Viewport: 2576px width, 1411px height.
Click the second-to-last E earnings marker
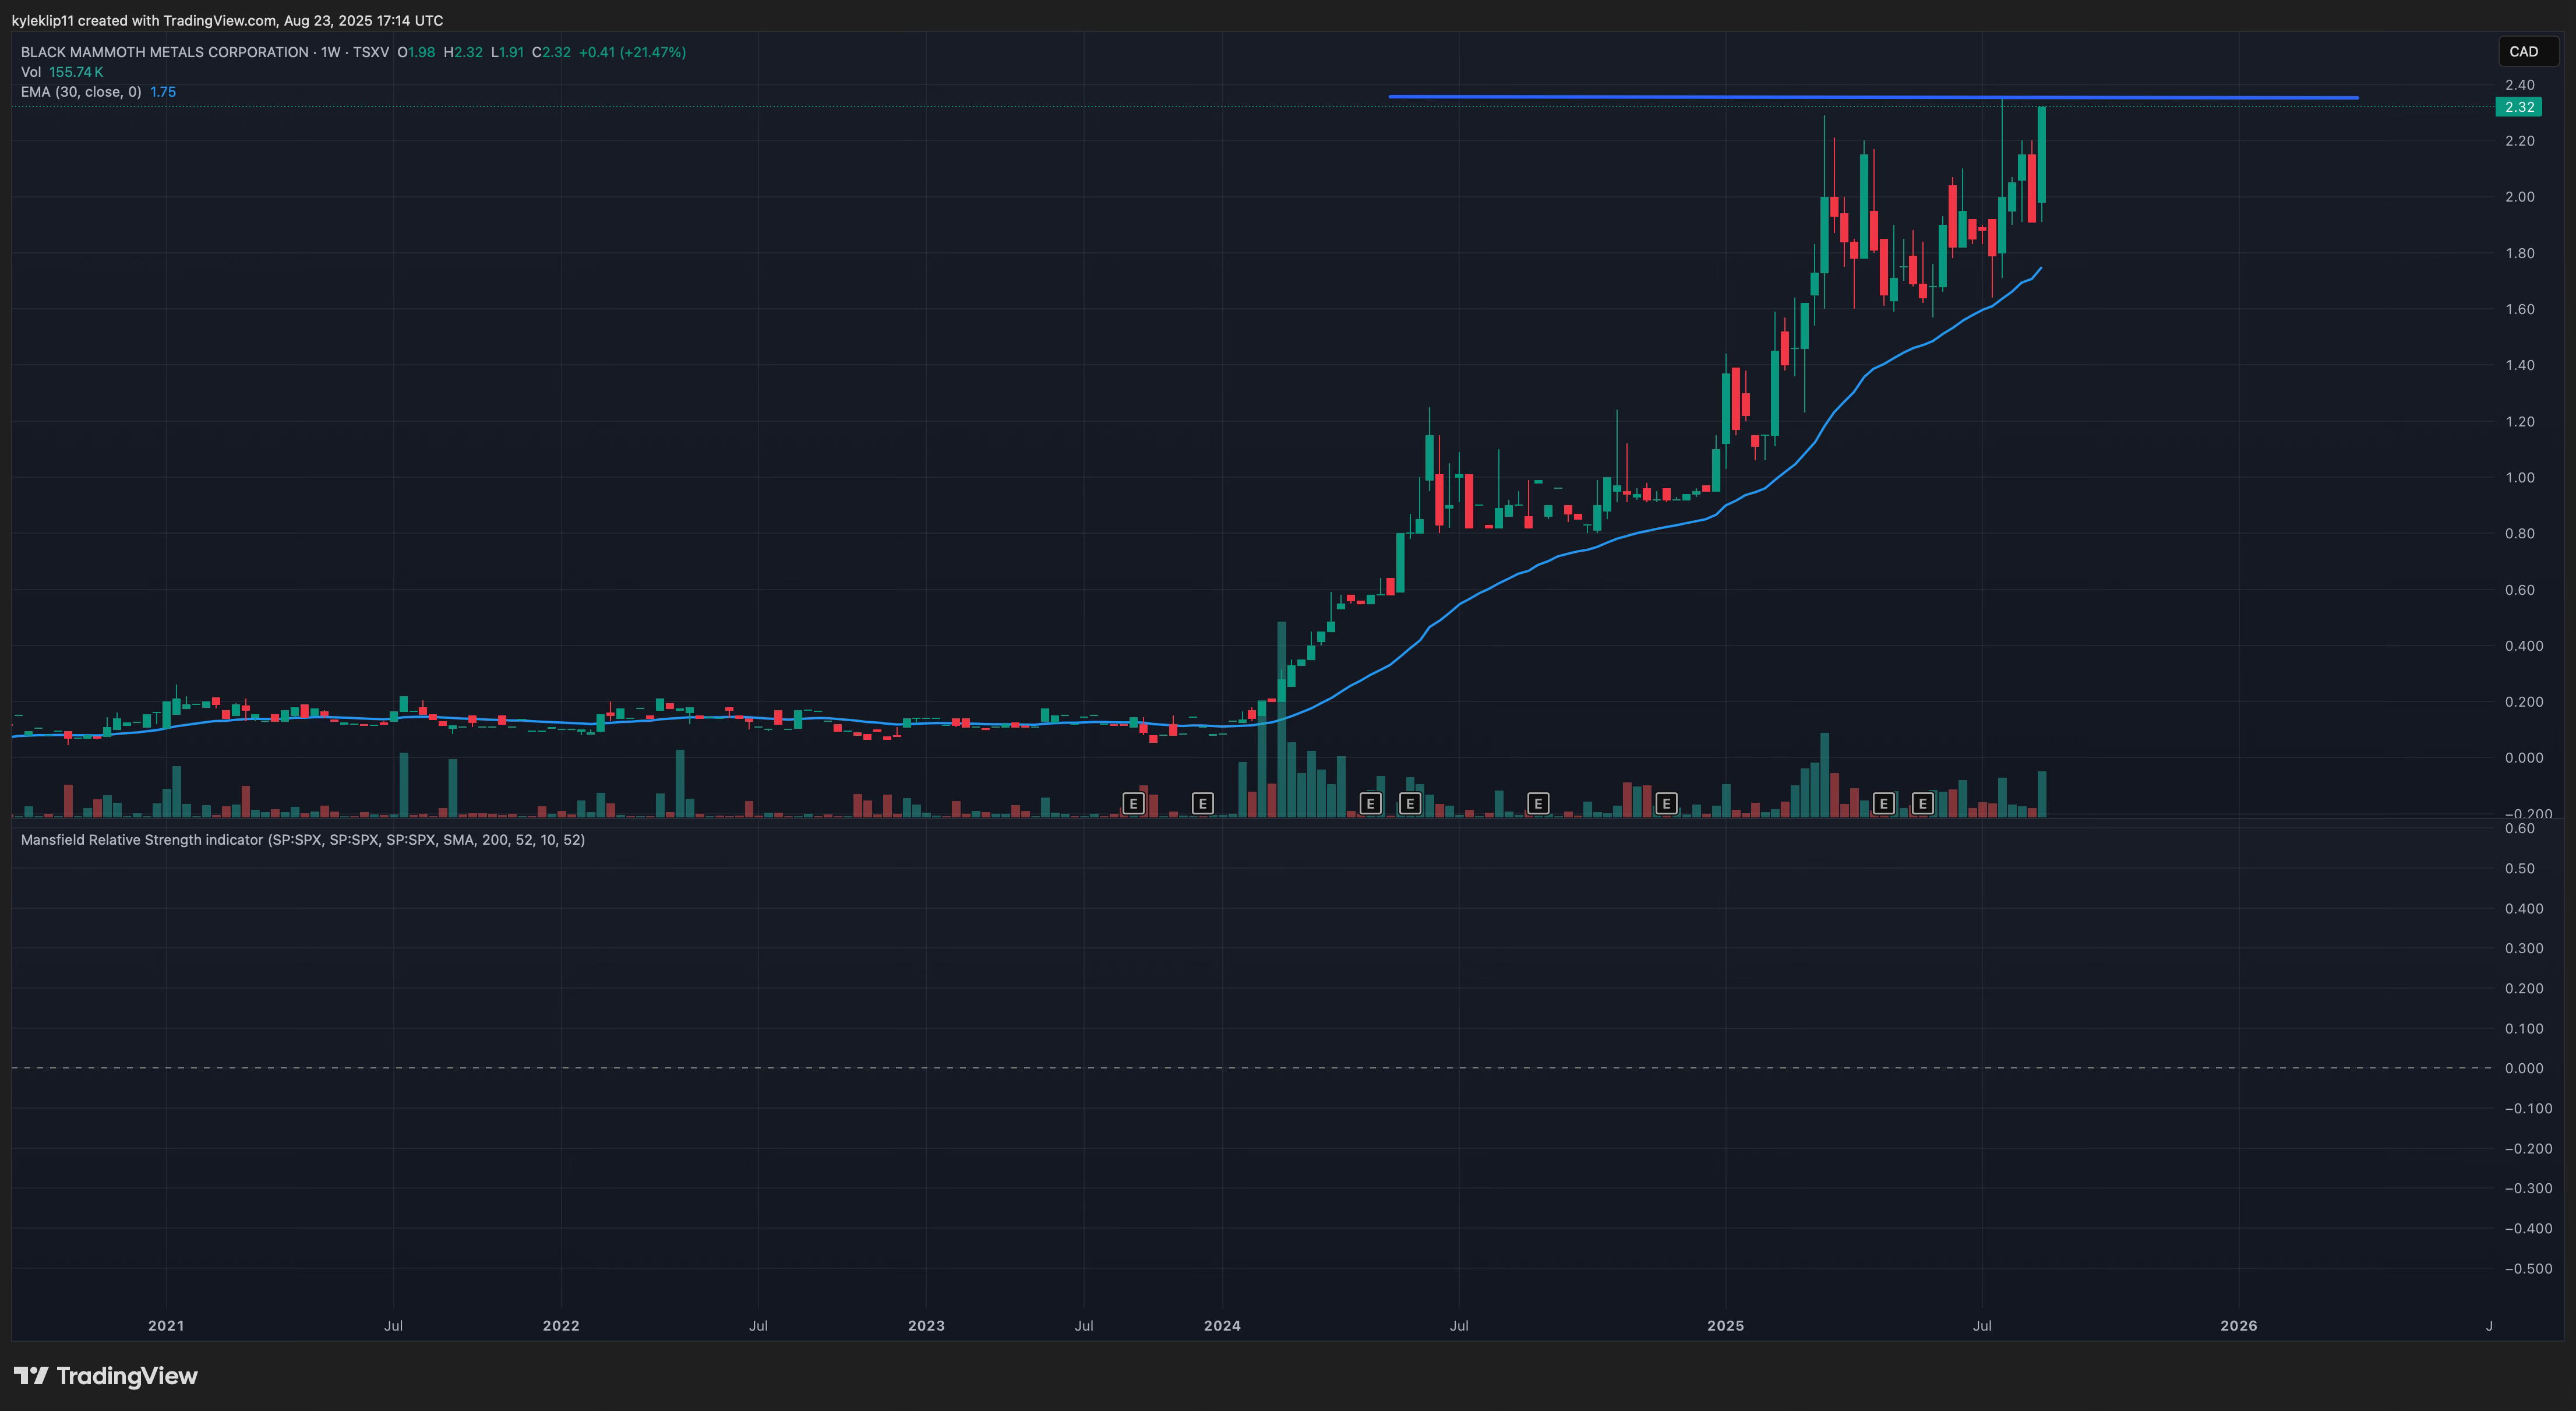(x=1884, y=803)
